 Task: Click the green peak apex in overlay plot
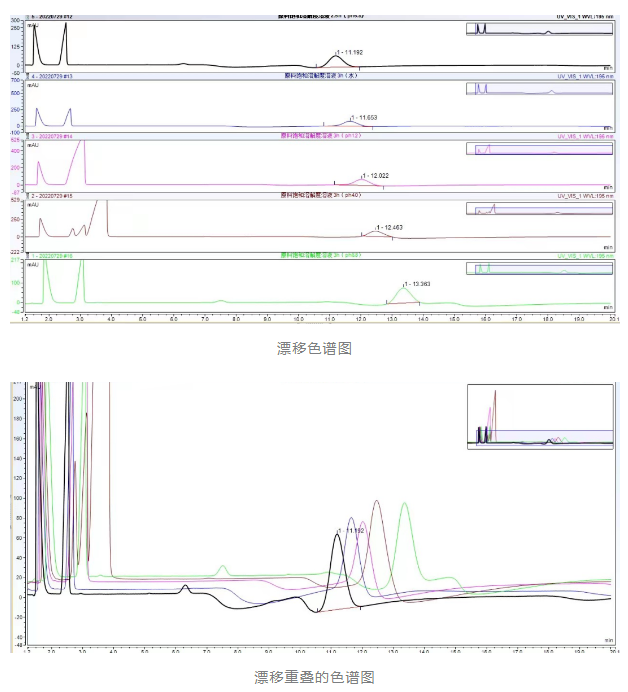click(404, 504)
